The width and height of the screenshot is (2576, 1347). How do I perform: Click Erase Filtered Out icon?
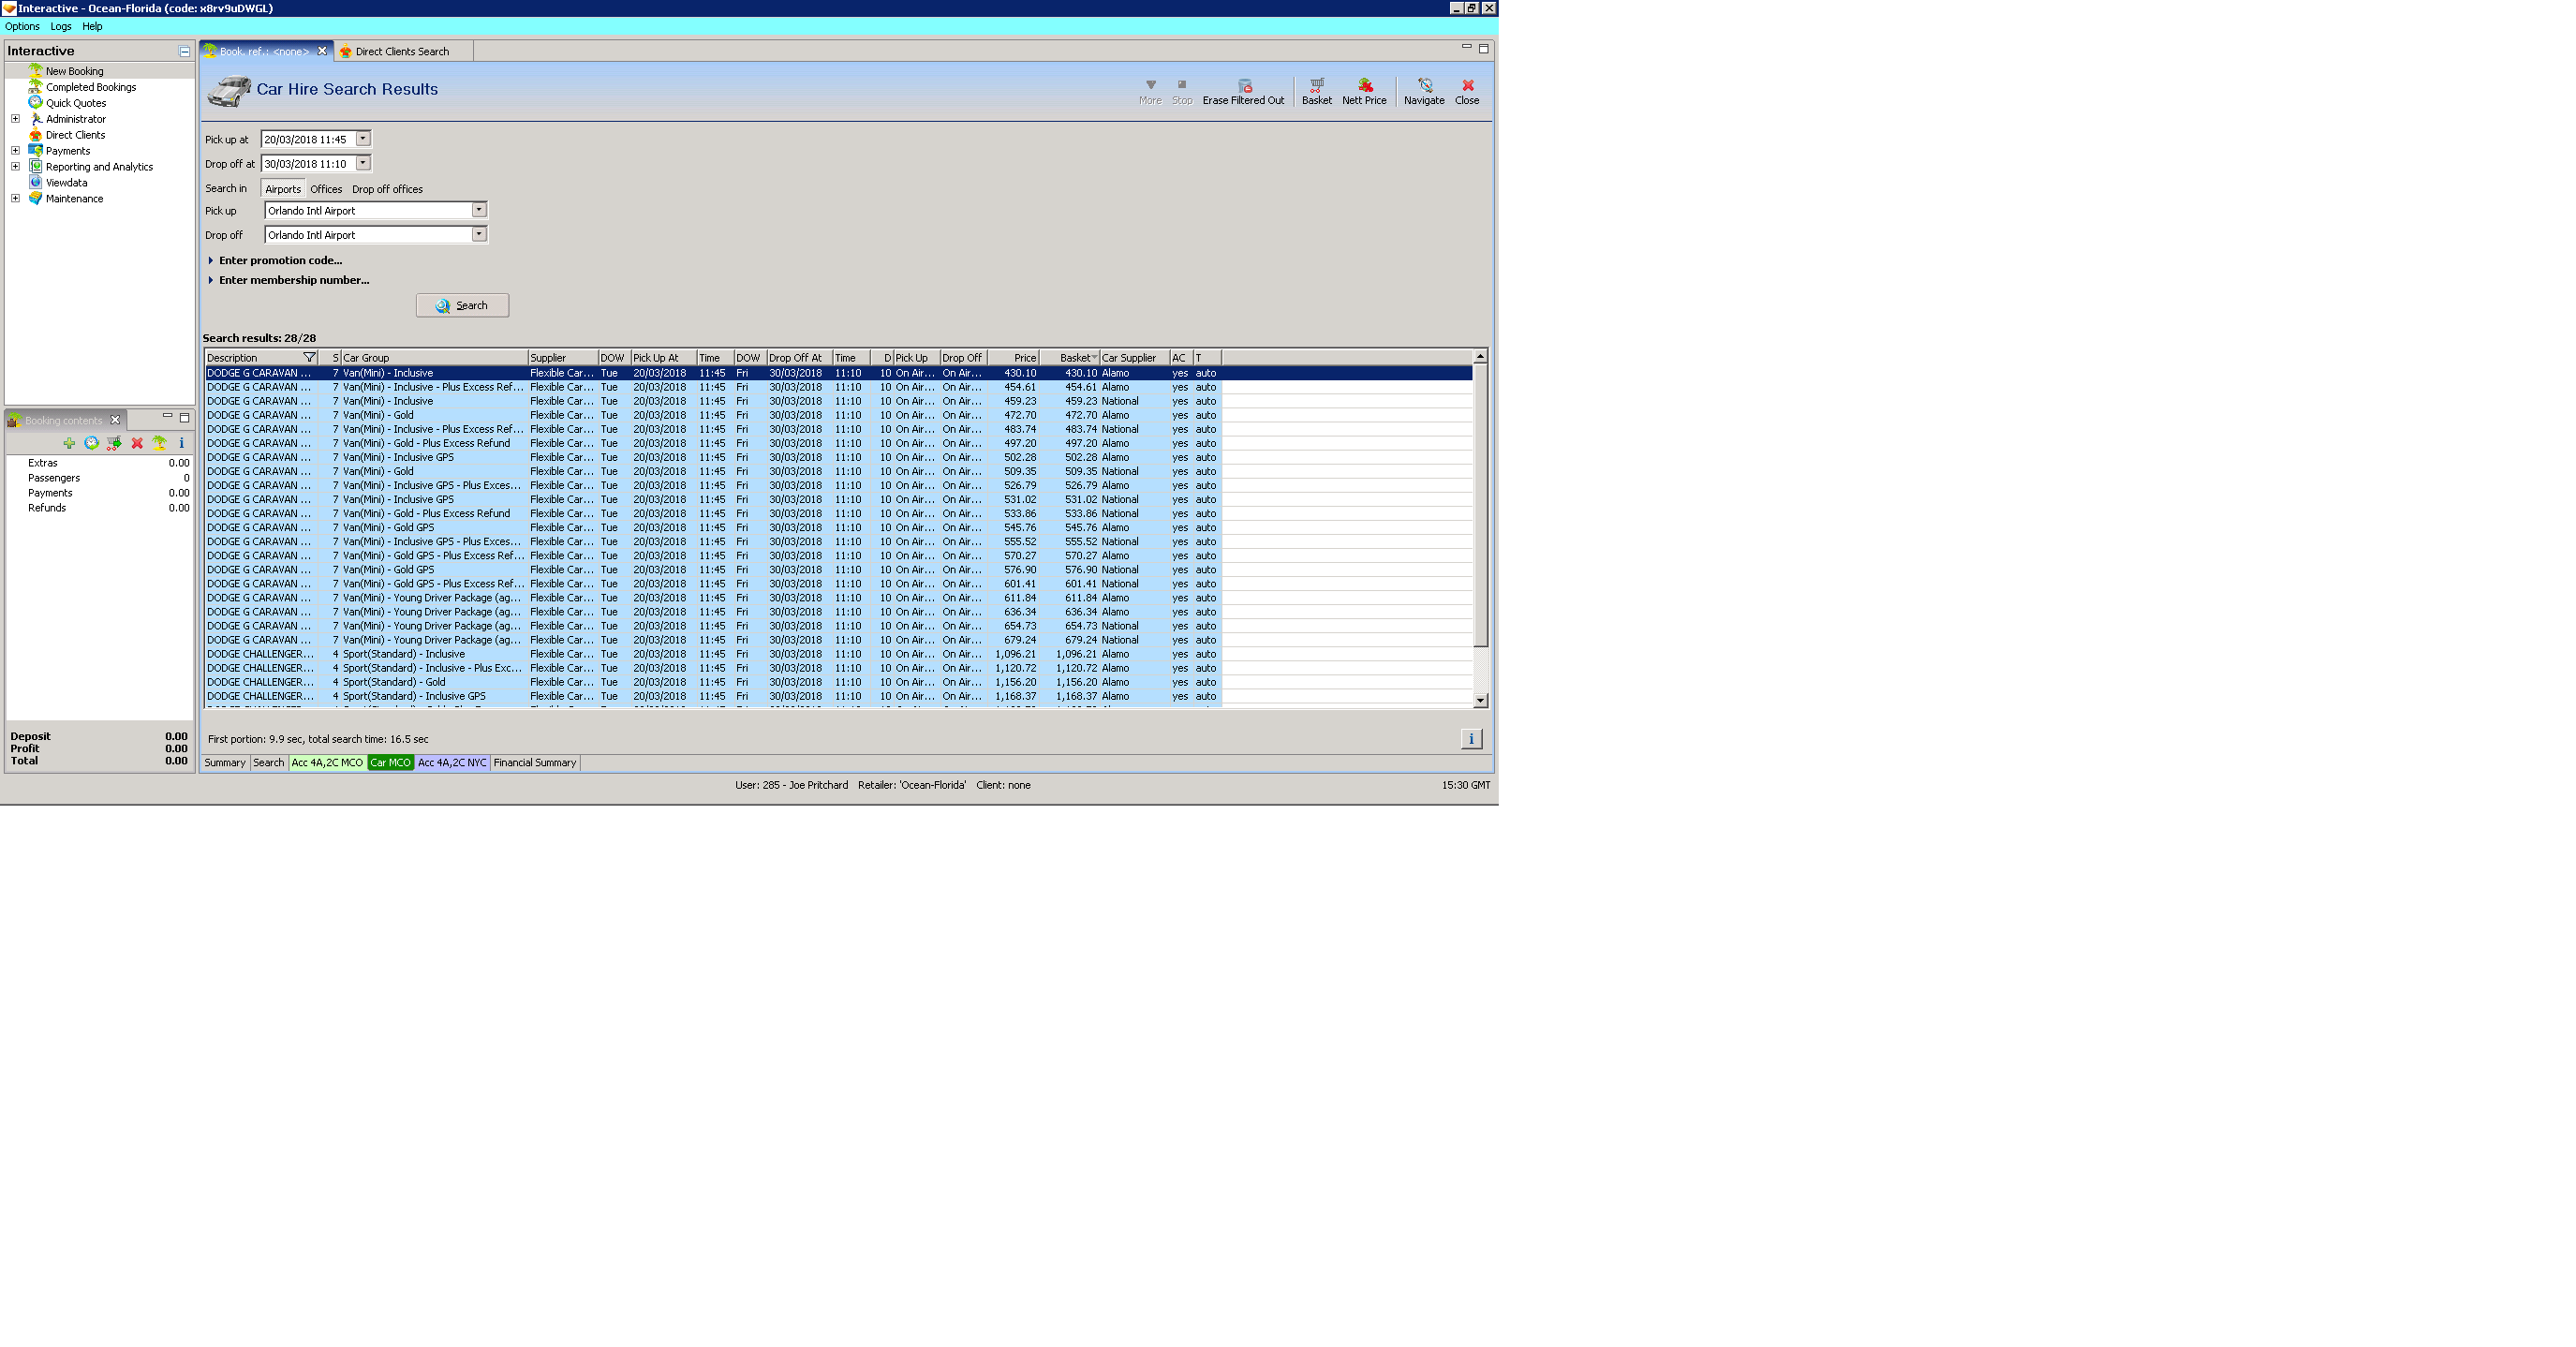pyautogui.click(x=1244, y=86)
